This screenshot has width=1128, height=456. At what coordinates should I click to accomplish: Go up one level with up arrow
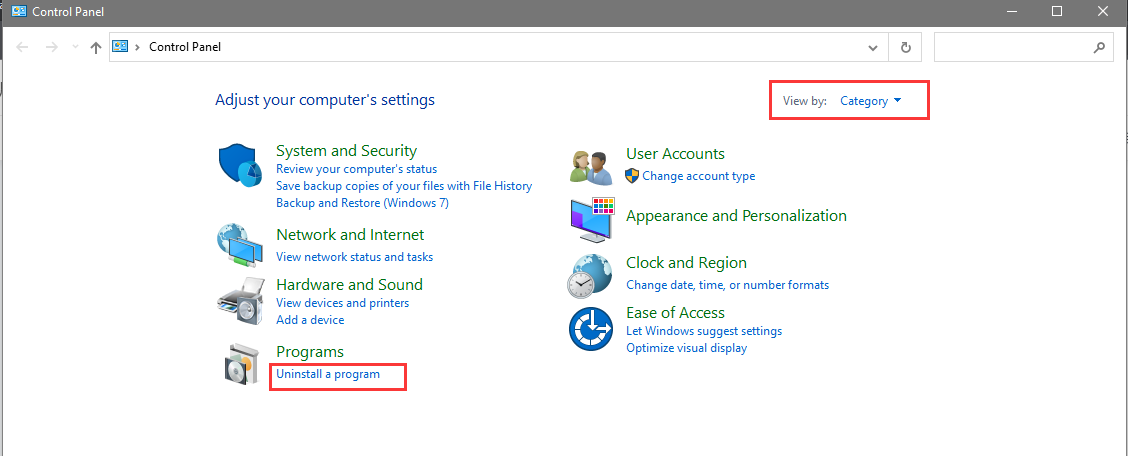[x=96, y=47]
